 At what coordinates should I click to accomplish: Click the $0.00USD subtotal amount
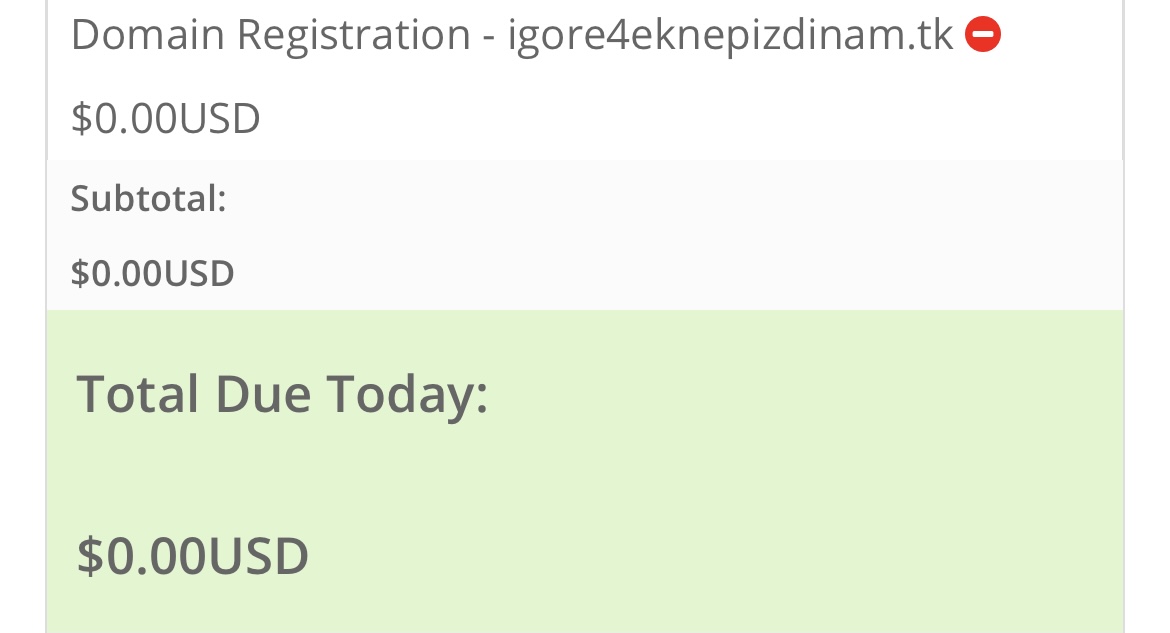tap(153, 273)
